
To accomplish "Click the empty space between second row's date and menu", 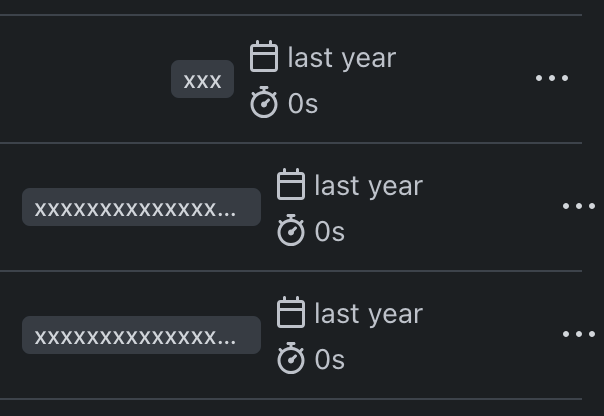I will tap(490, 206).
